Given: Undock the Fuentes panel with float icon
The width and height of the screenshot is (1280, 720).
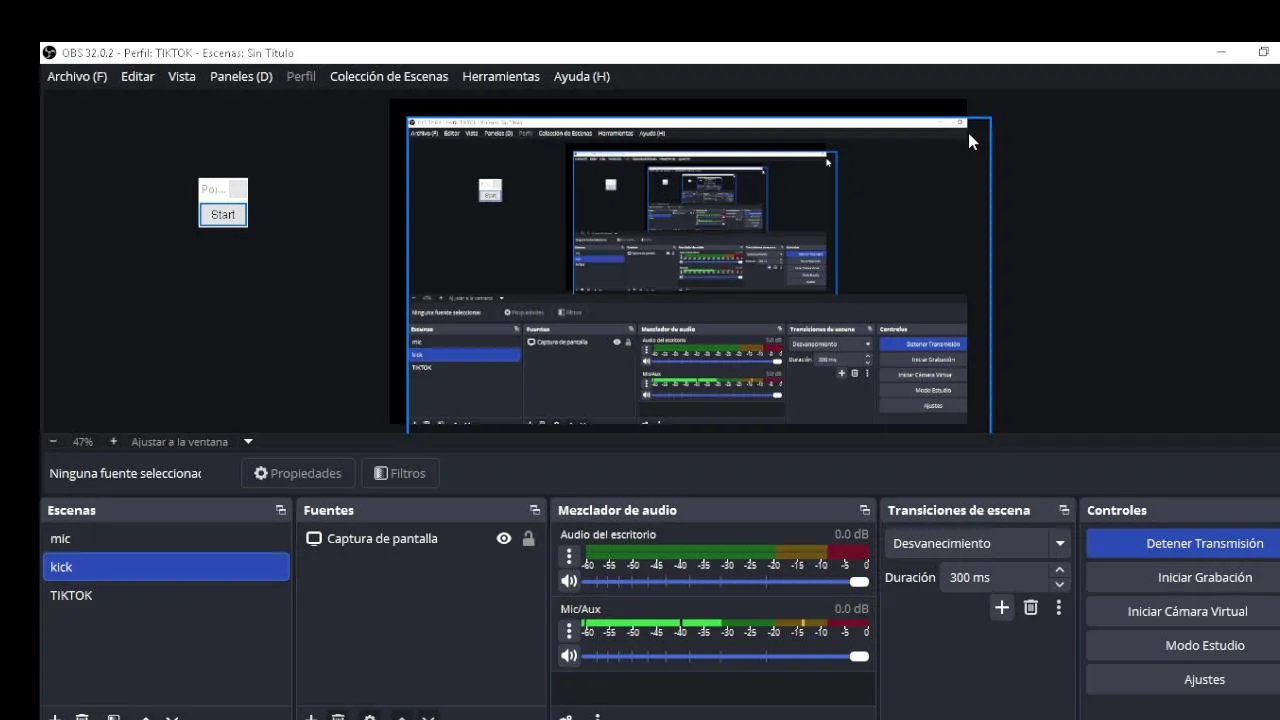Looking at the screenshot, I should coord(535,510).
